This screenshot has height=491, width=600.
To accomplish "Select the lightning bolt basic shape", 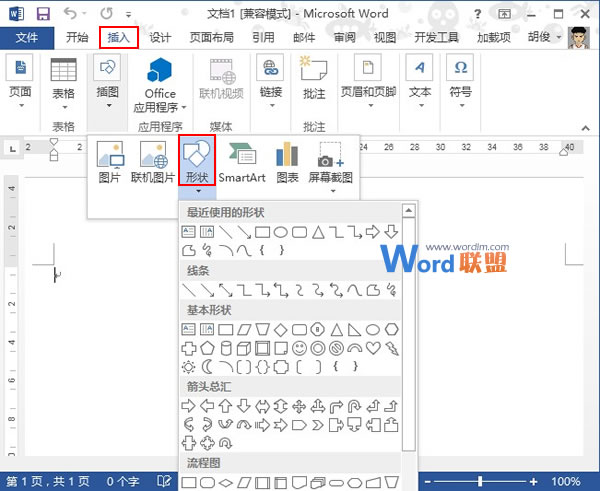I will point(392,348).
